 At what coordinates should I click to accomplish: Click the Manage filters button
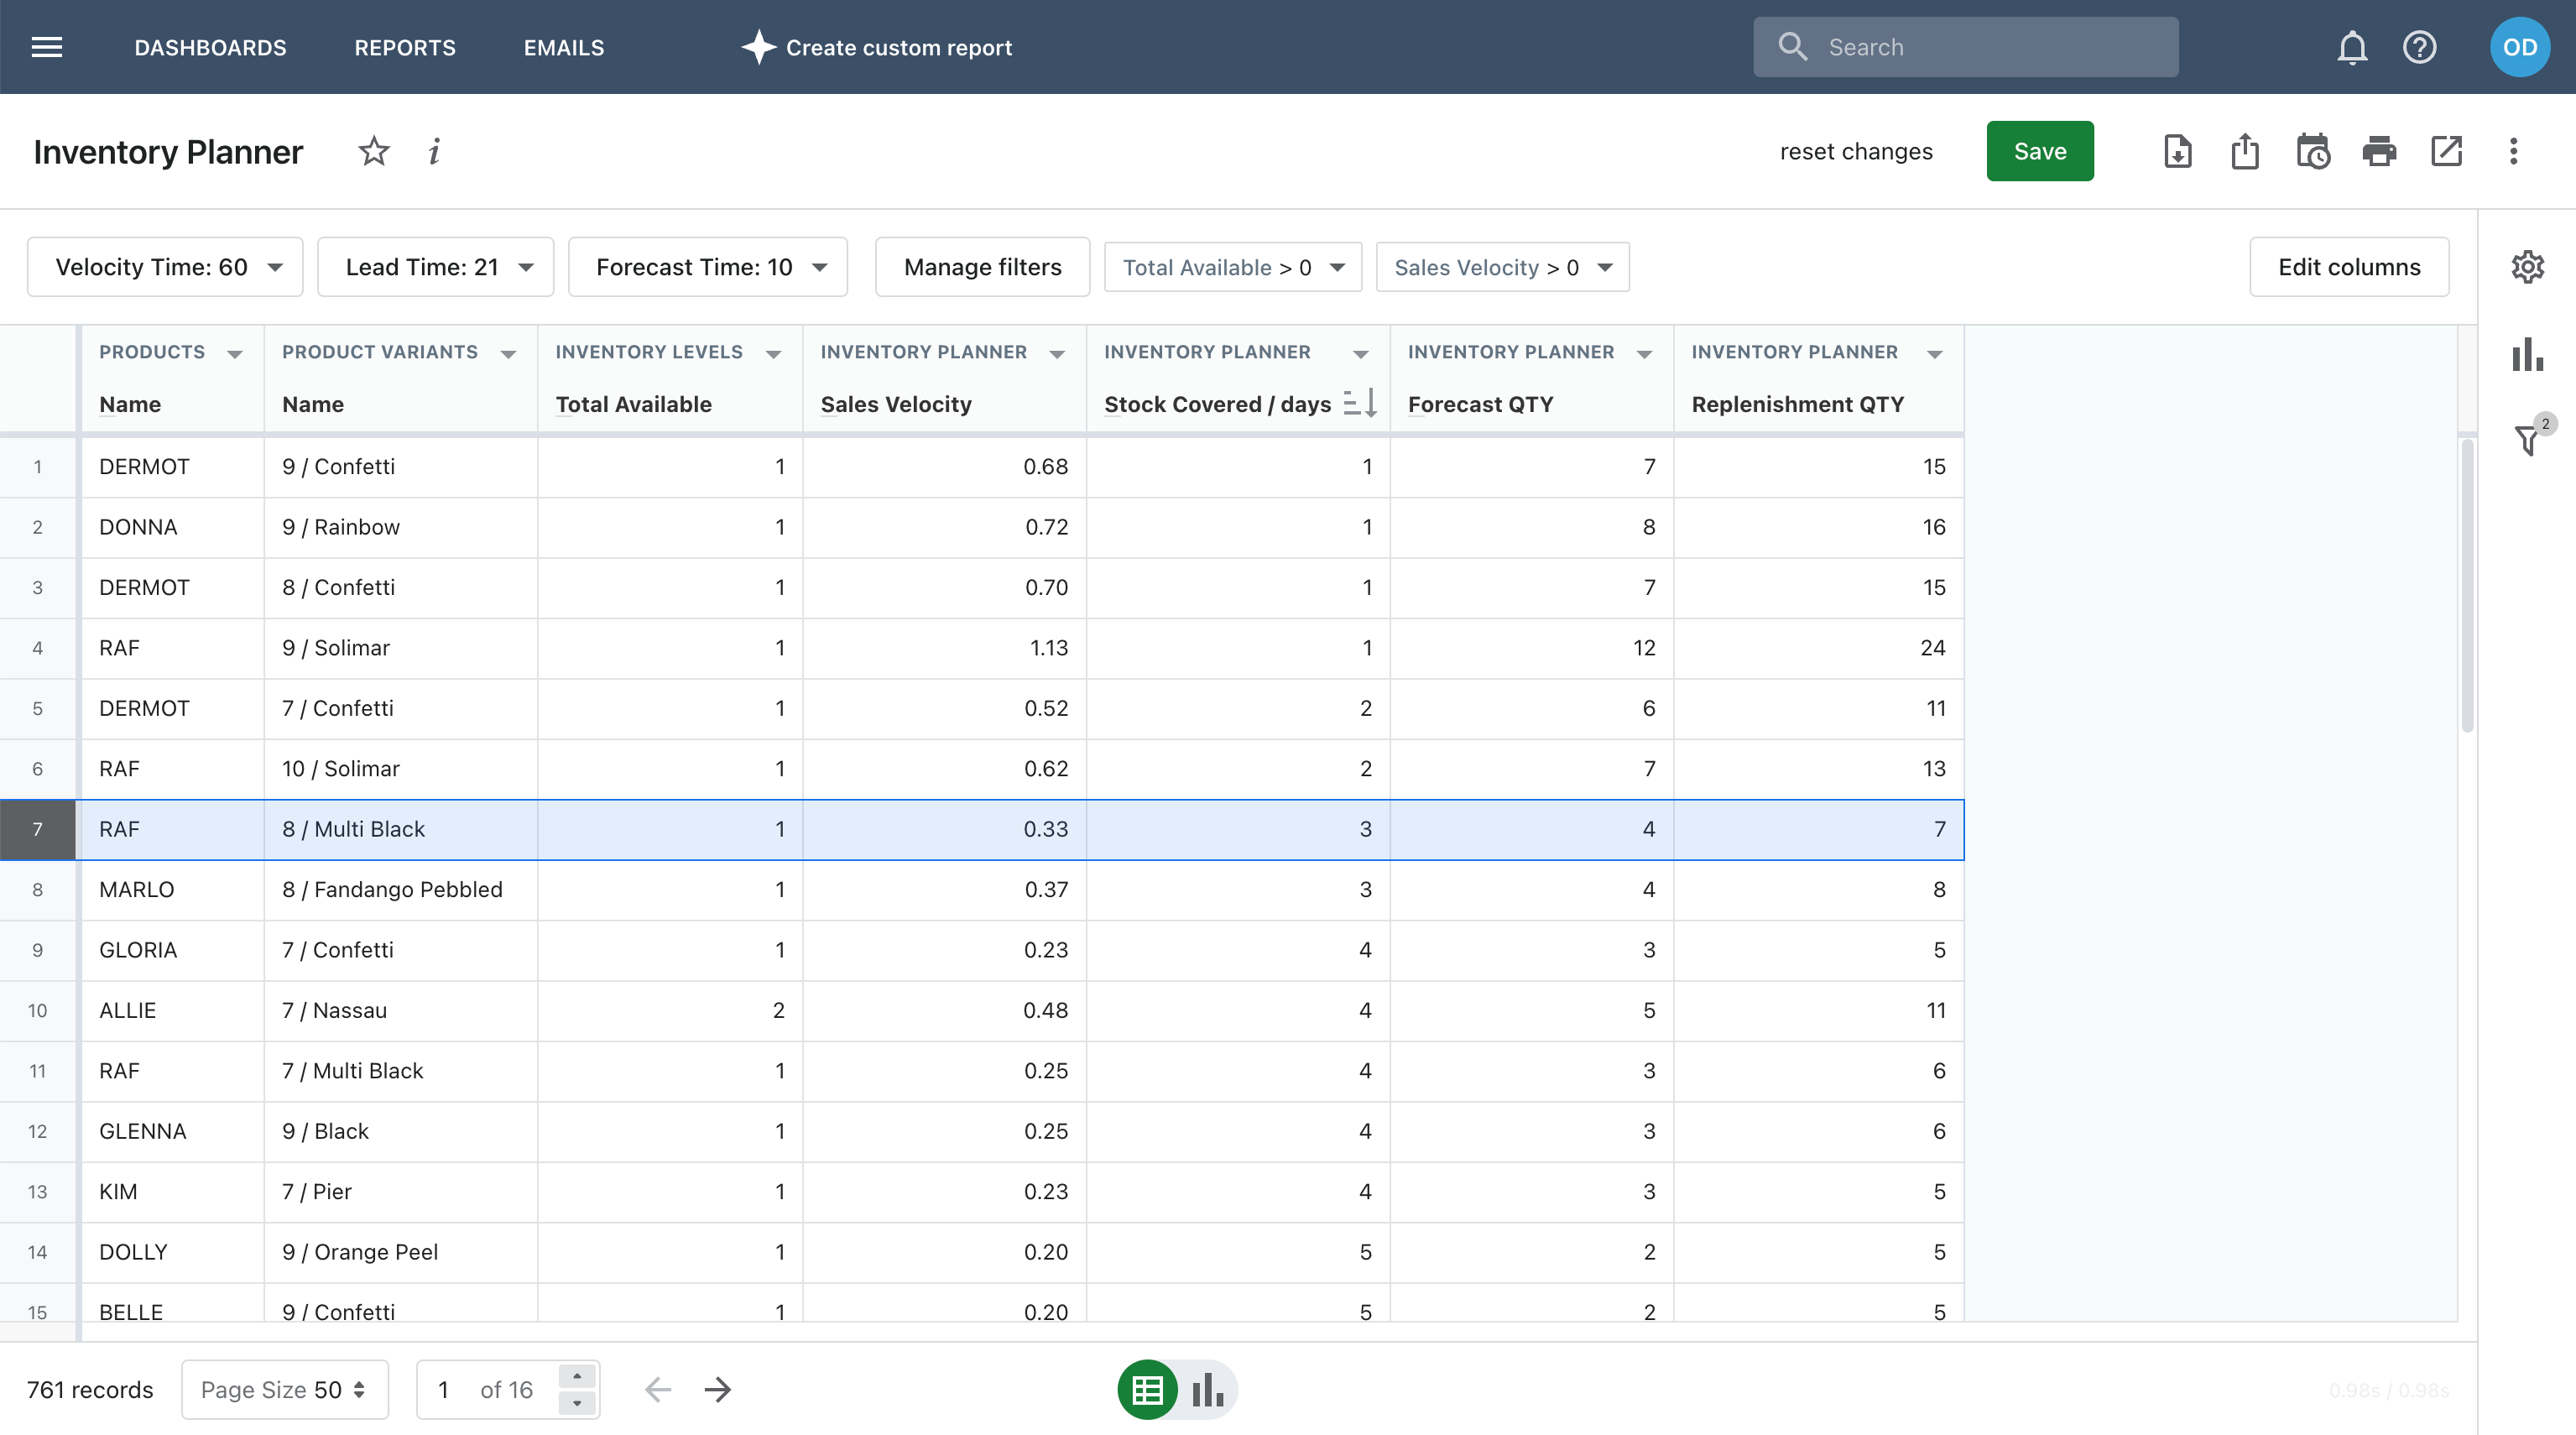(x=983, y=267)
